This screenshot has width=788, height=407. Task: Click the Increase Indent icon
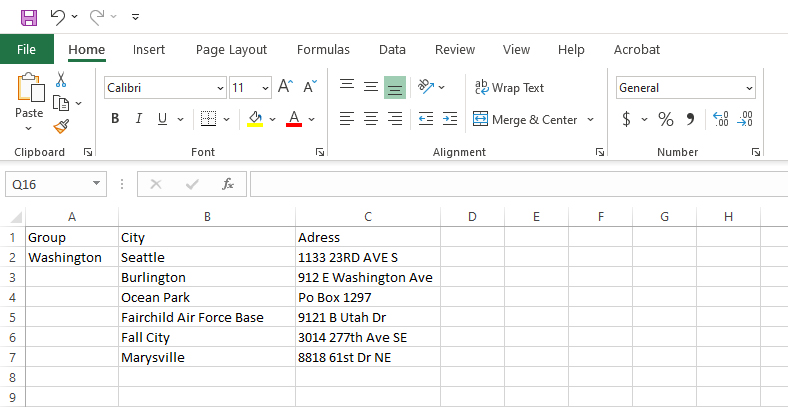450,119
